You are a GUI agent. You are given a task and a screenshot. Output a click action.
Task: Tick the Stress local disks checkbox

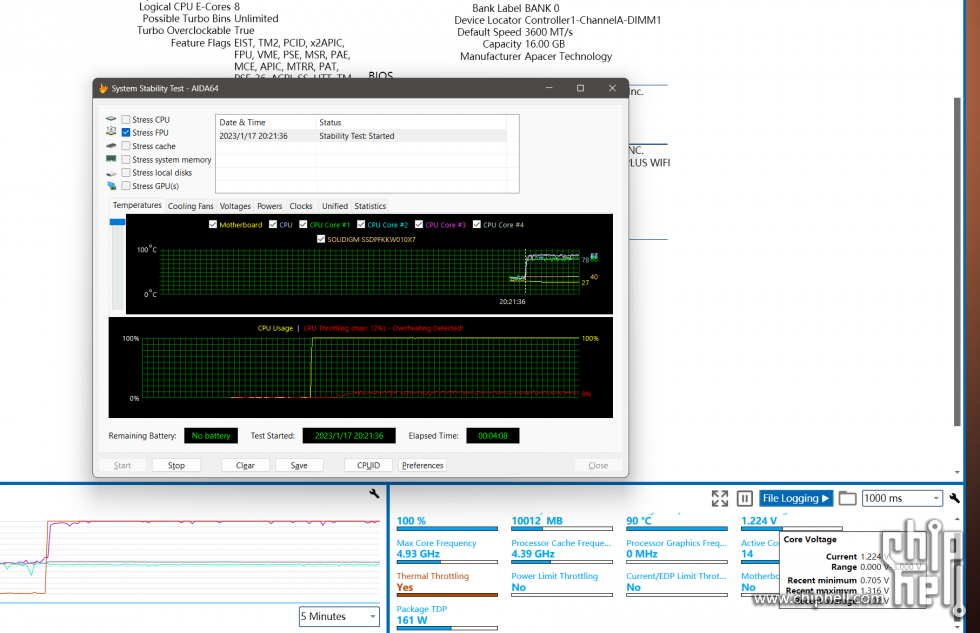[x=126, y=172]
